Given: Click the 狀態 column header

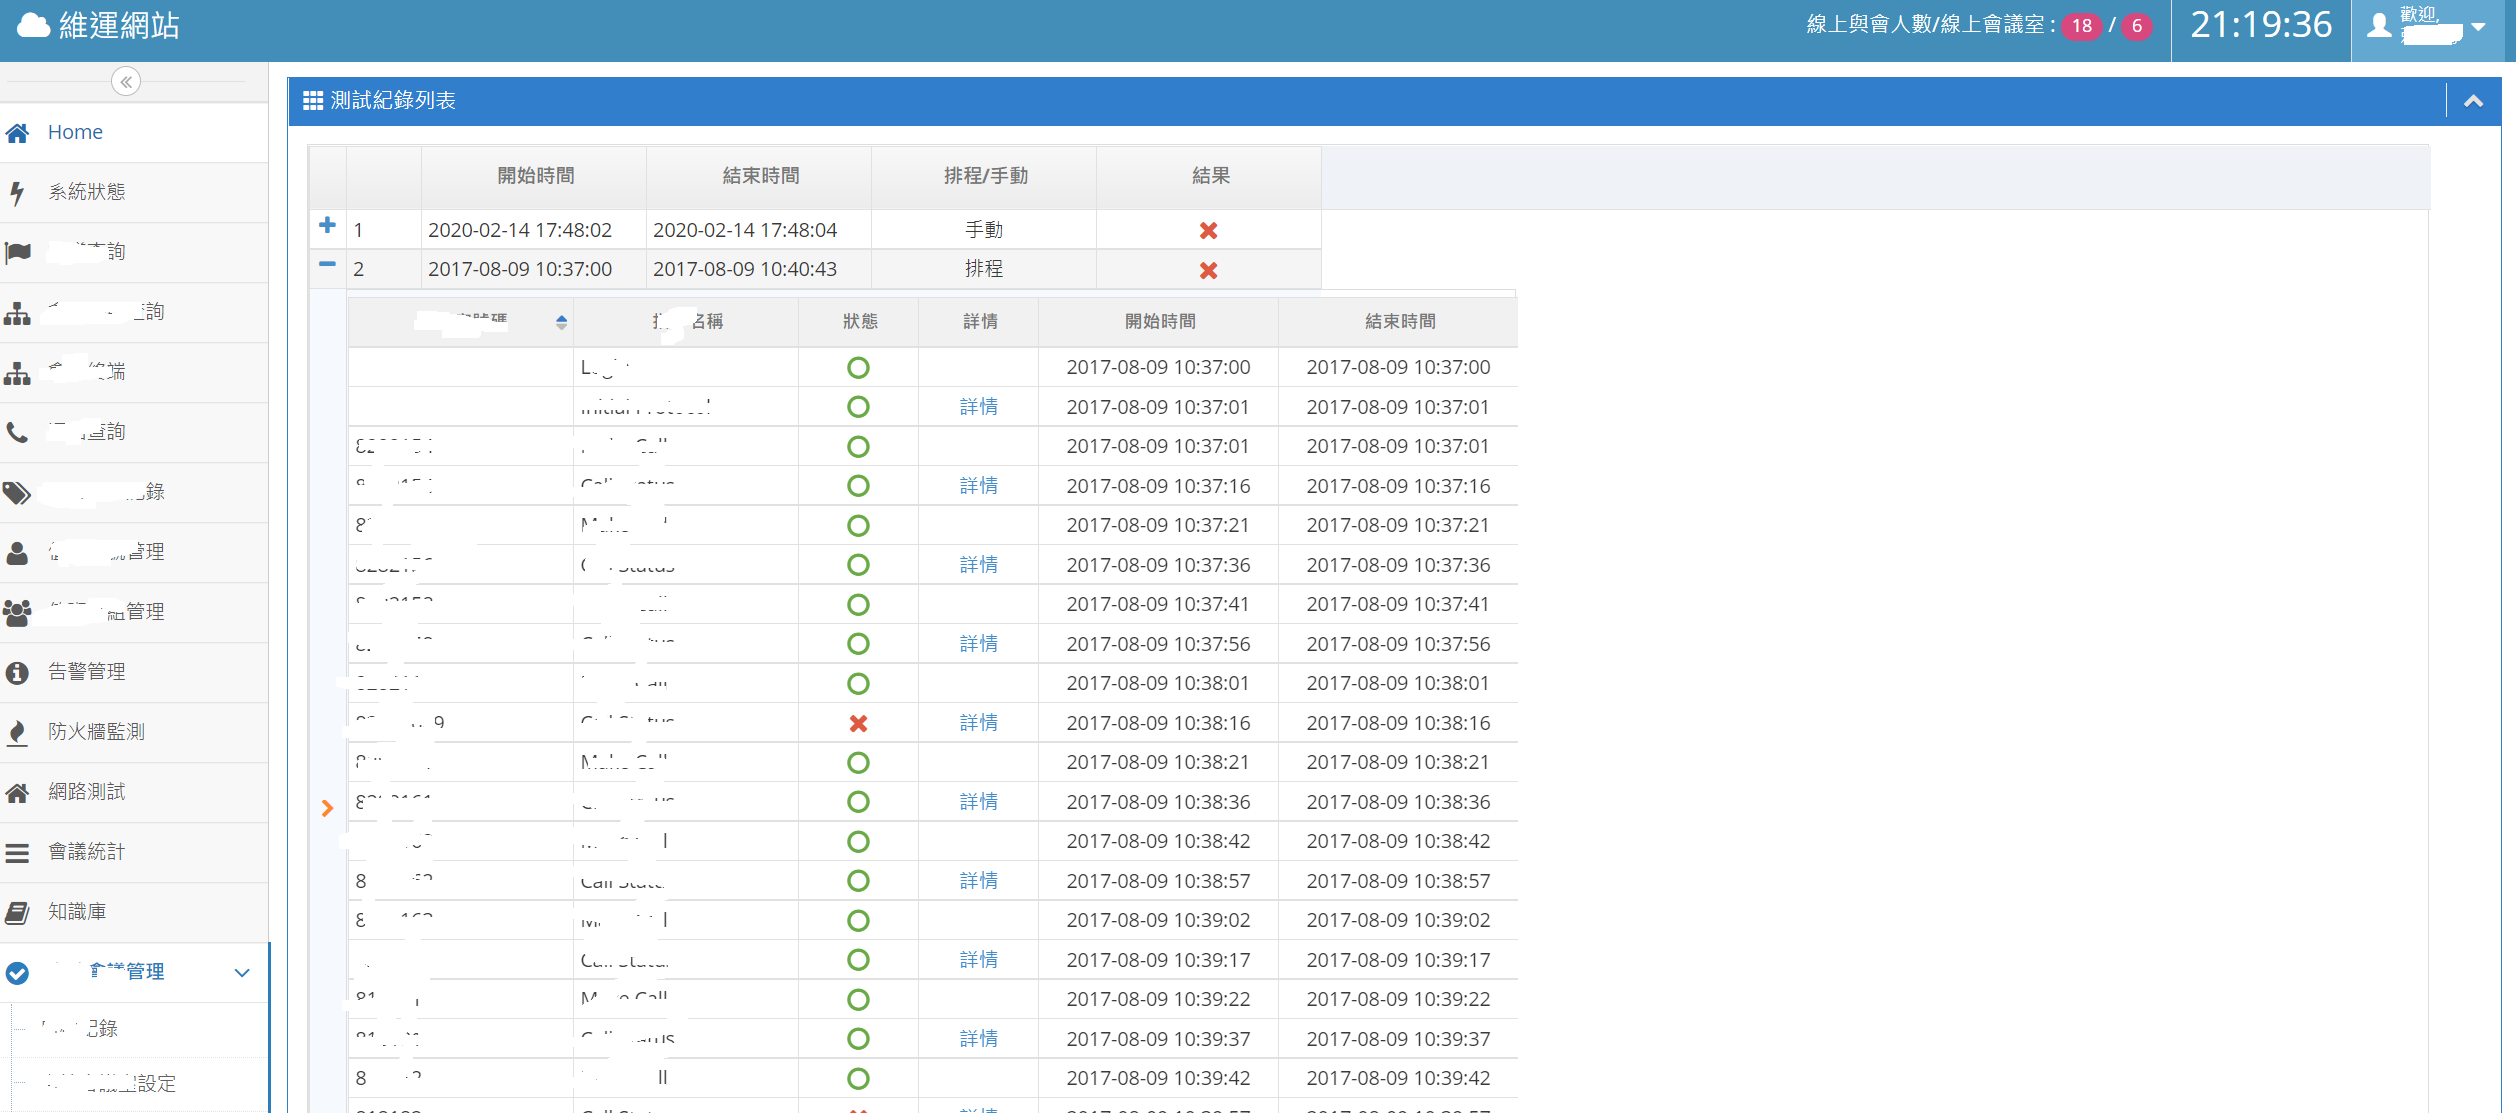Looking at the screenshot, I should [x=859, y=322].
